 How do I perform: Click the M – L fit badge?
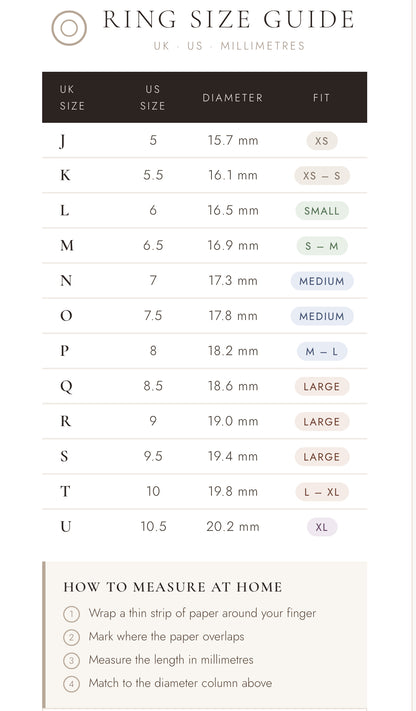pos(322,351)
